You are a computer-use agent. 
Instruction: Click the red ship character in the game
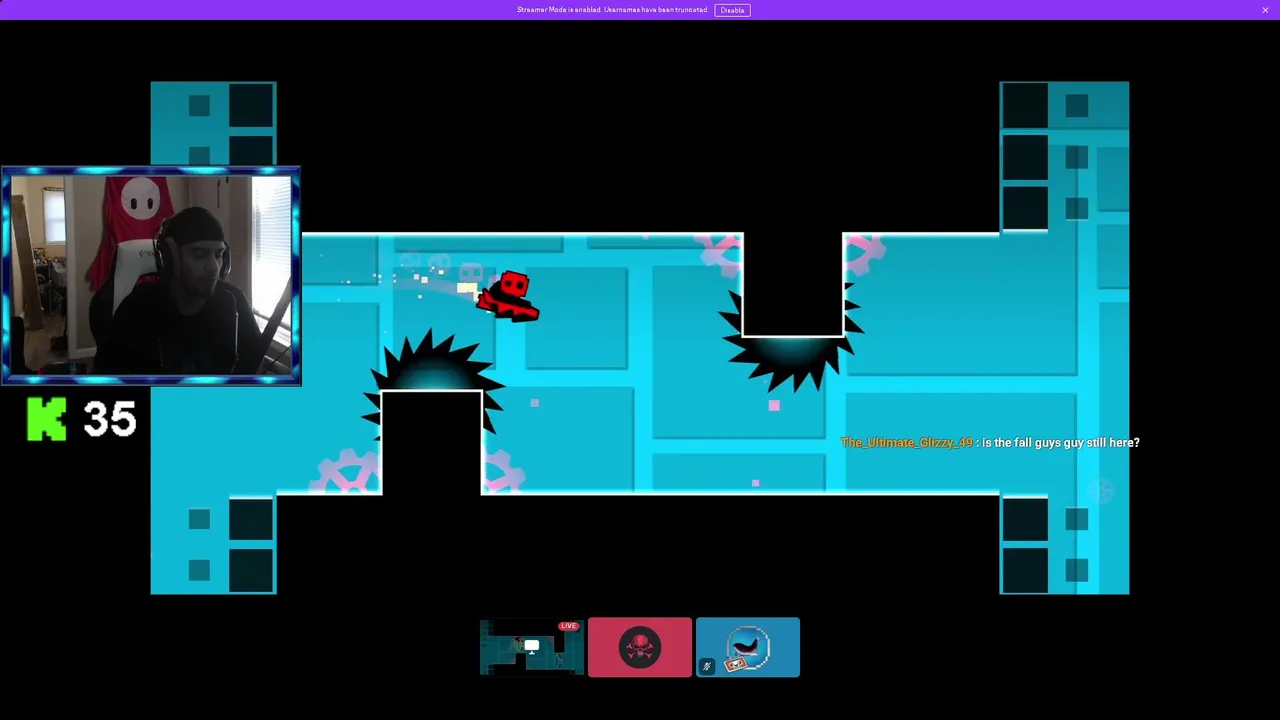(509, 297)
